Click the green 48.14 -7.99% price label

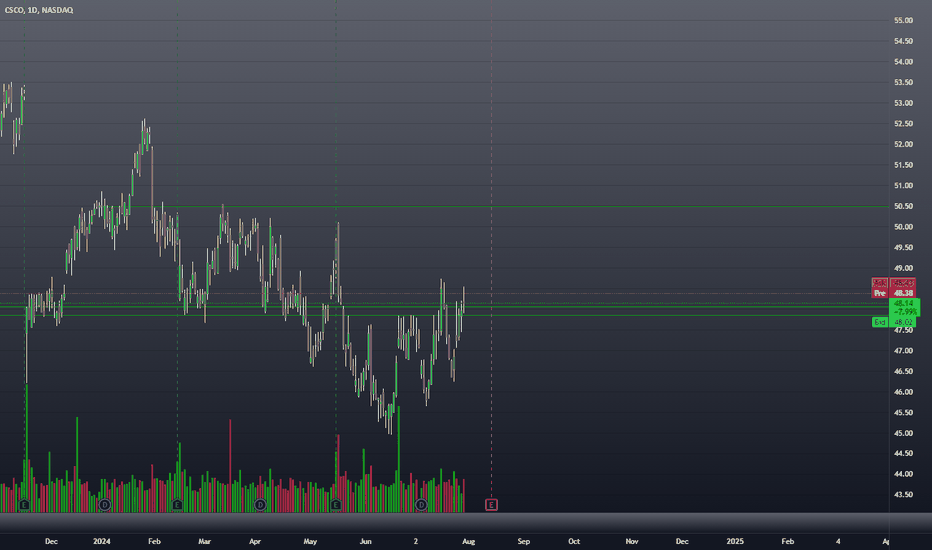coord(905,307)
